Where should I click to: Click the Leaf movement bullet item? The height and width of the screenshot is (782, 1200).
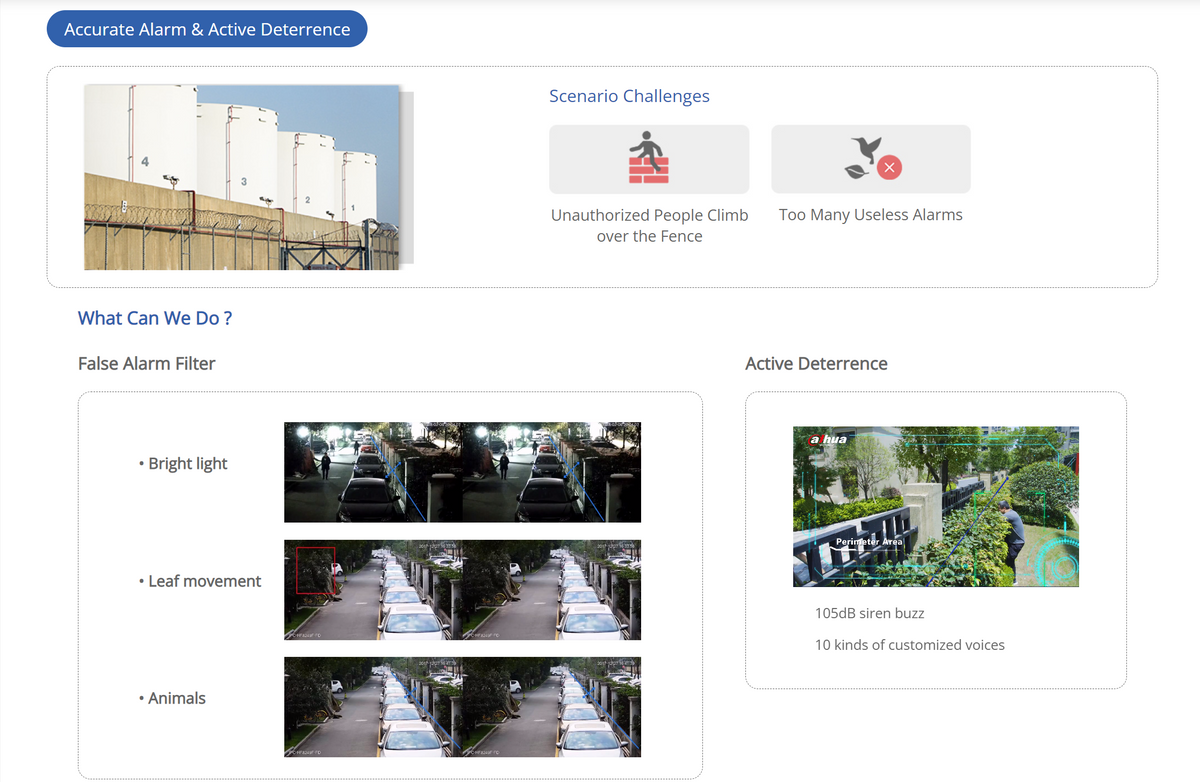[x=200, y=581]
